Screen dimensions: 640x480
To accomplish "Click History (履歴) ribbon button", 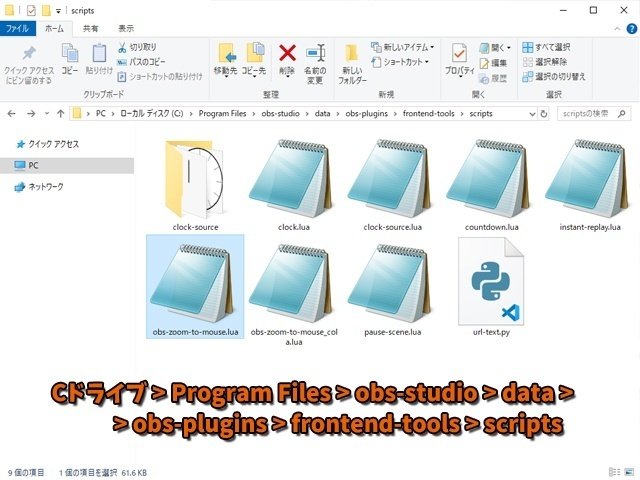I will 493,78.
